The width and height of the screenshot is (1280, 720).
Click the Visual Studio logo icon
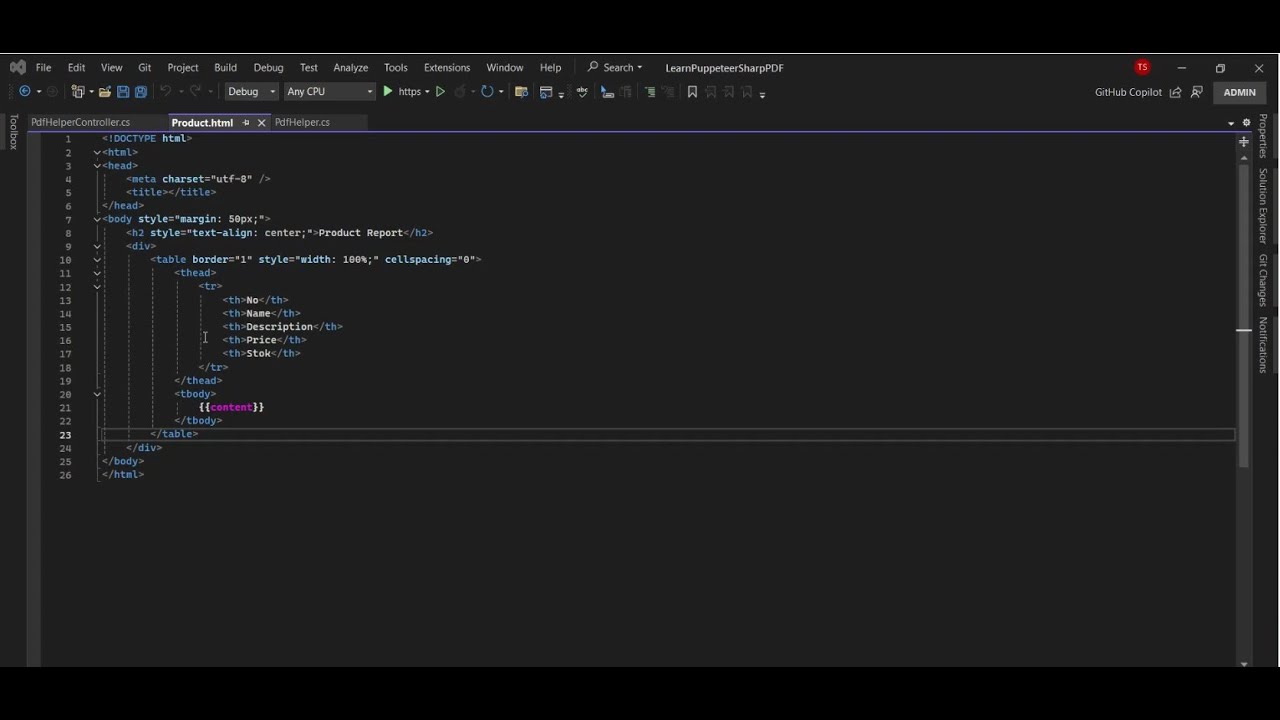[17, 67]
